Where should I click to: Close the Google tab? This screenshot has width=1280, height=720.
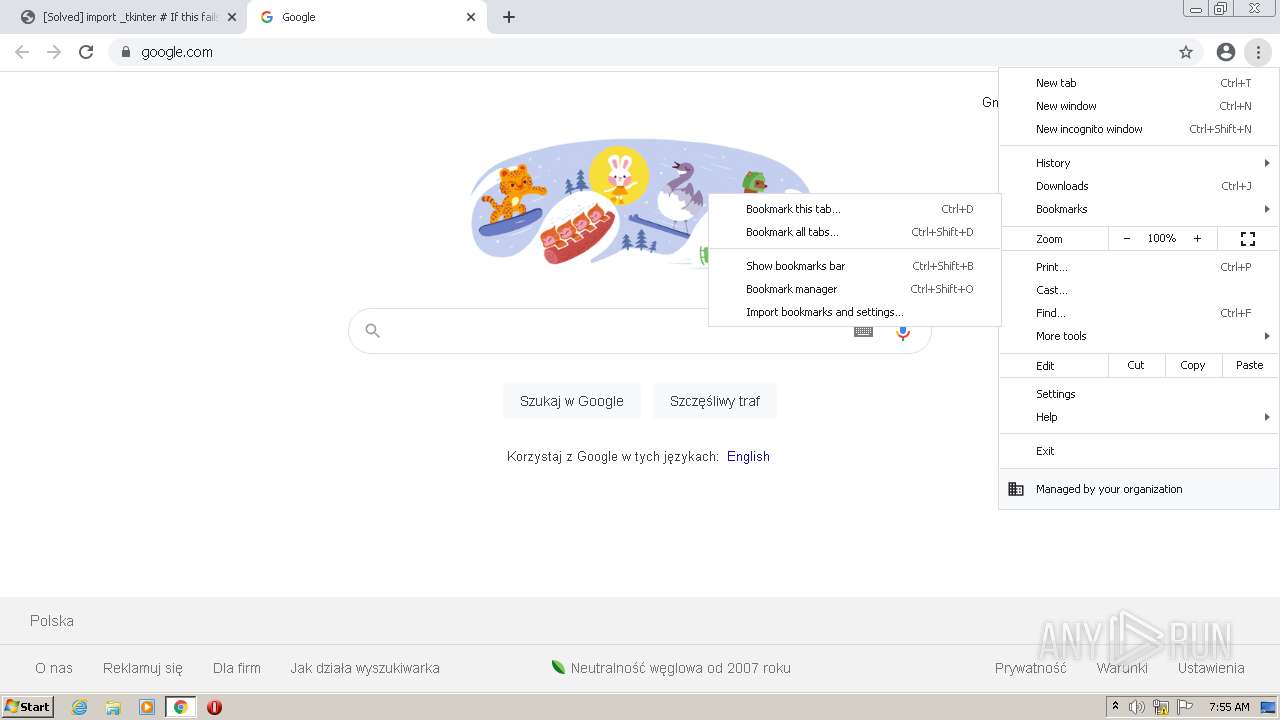coord(471,17)
